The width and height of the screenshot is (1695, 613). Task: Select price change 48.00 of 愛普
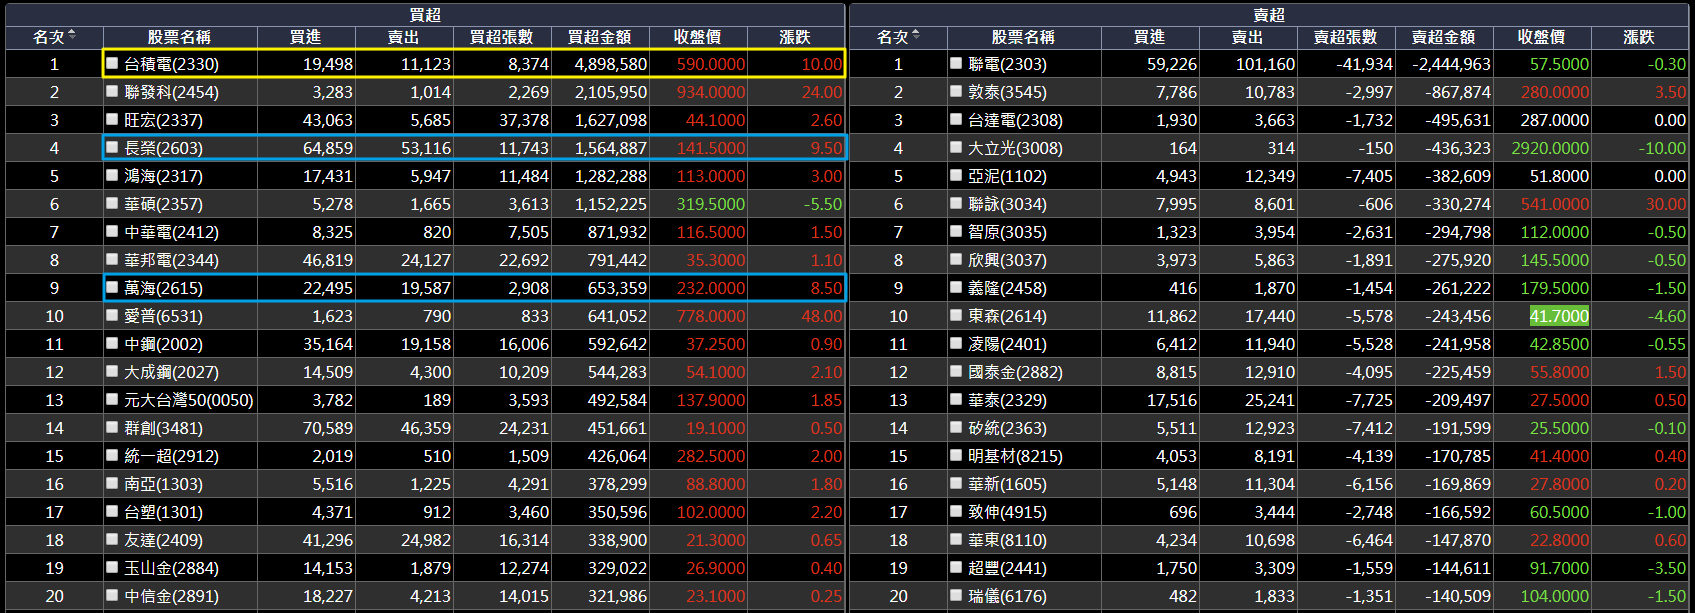[x=822, y=316]
